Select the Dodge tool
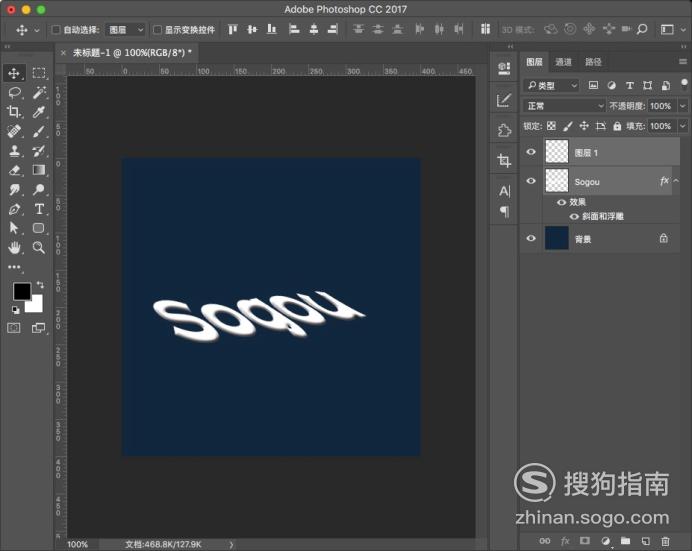The height and width of the screenshot is (551, 692). (39, 190)
